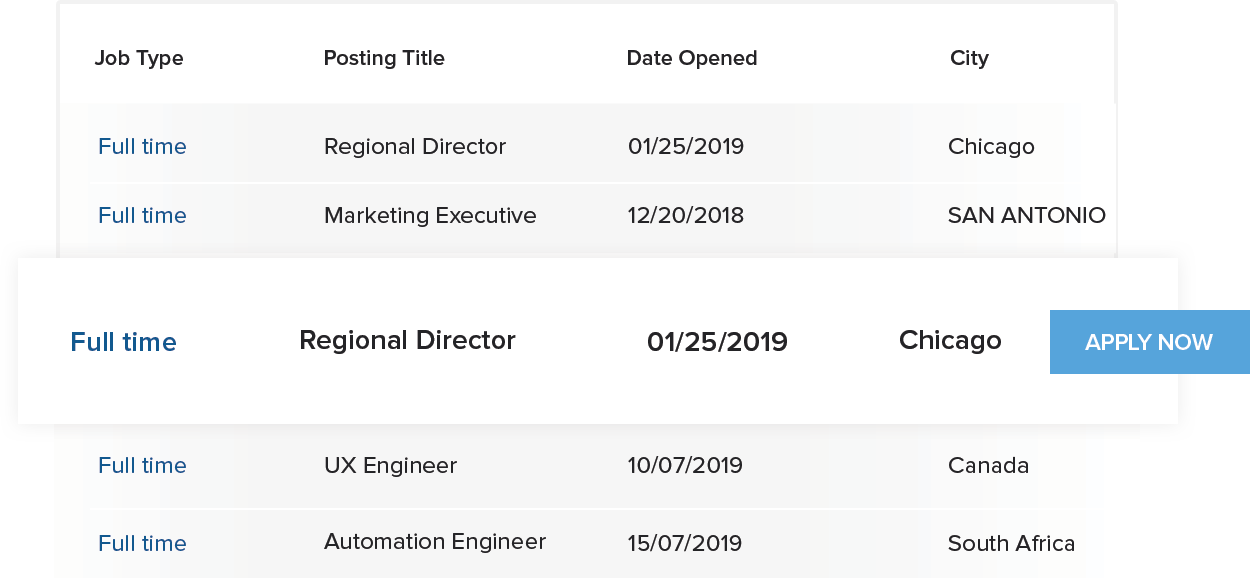Click Full time link for Automation Engineer
Image resolution: width=1250 pixels, height=578 pixels.
pos(142,543)
